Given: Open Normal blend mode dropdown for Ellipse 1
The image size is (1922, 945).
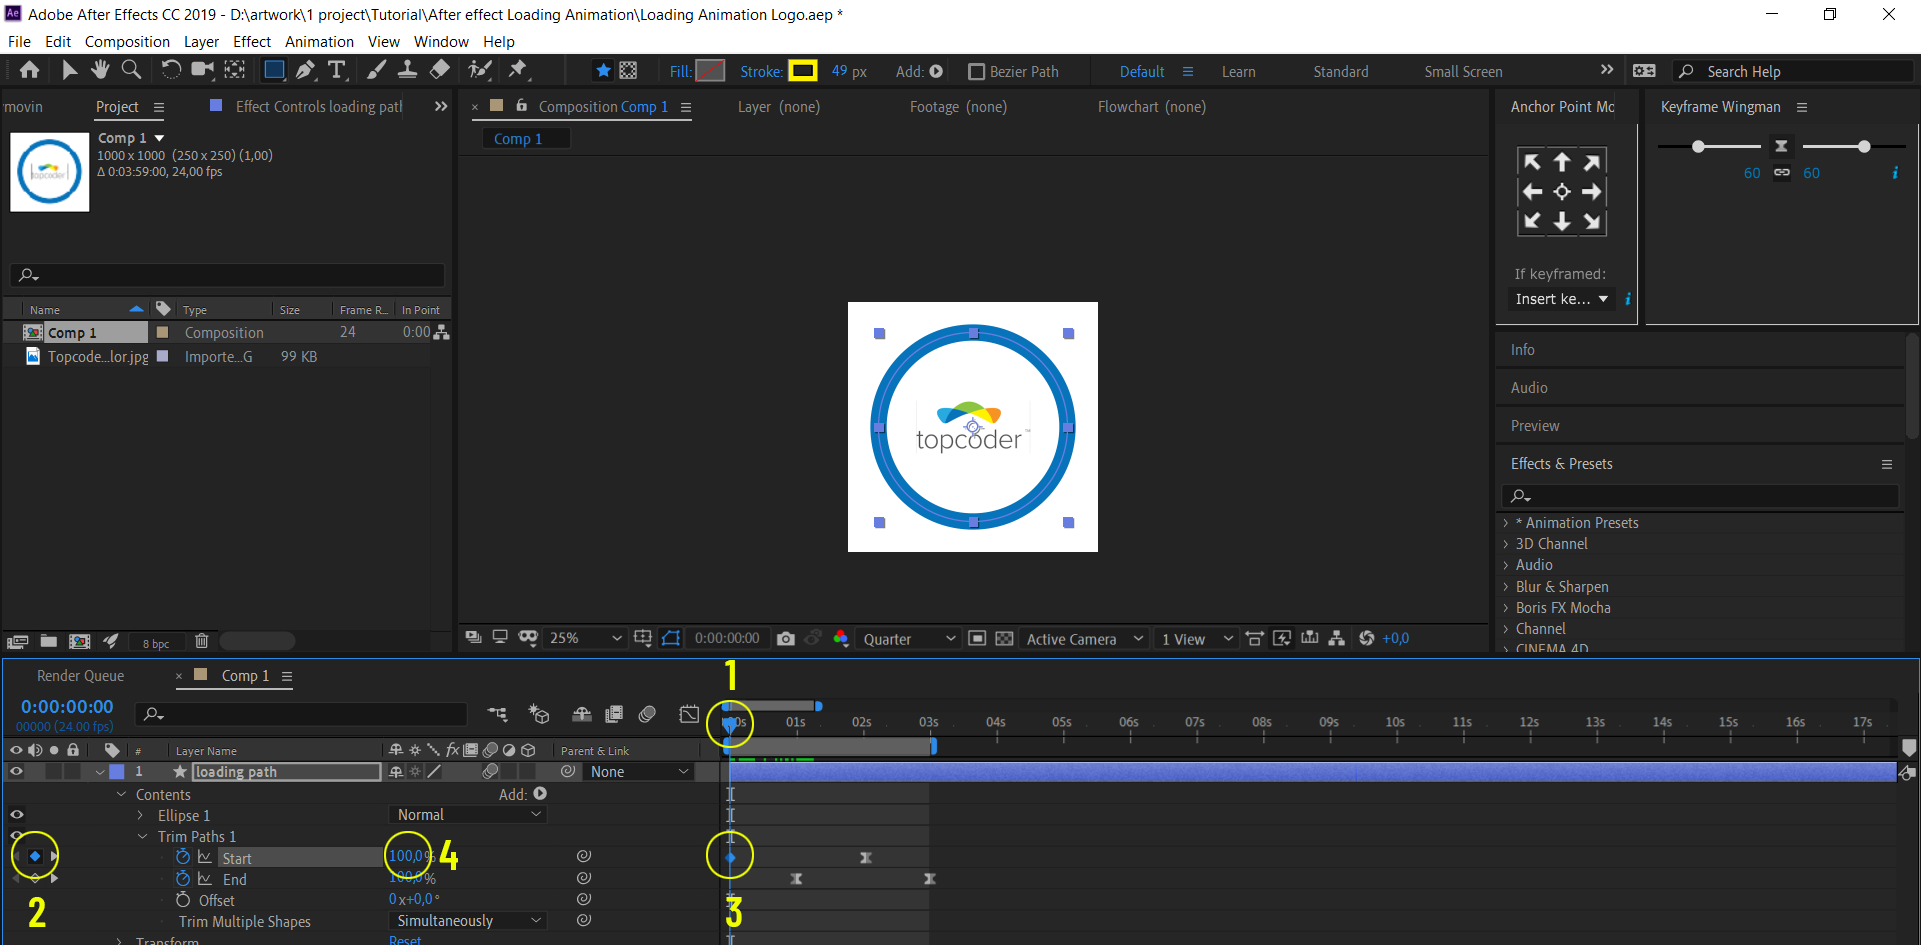Looking at the screenshot, I should (467, 815).
